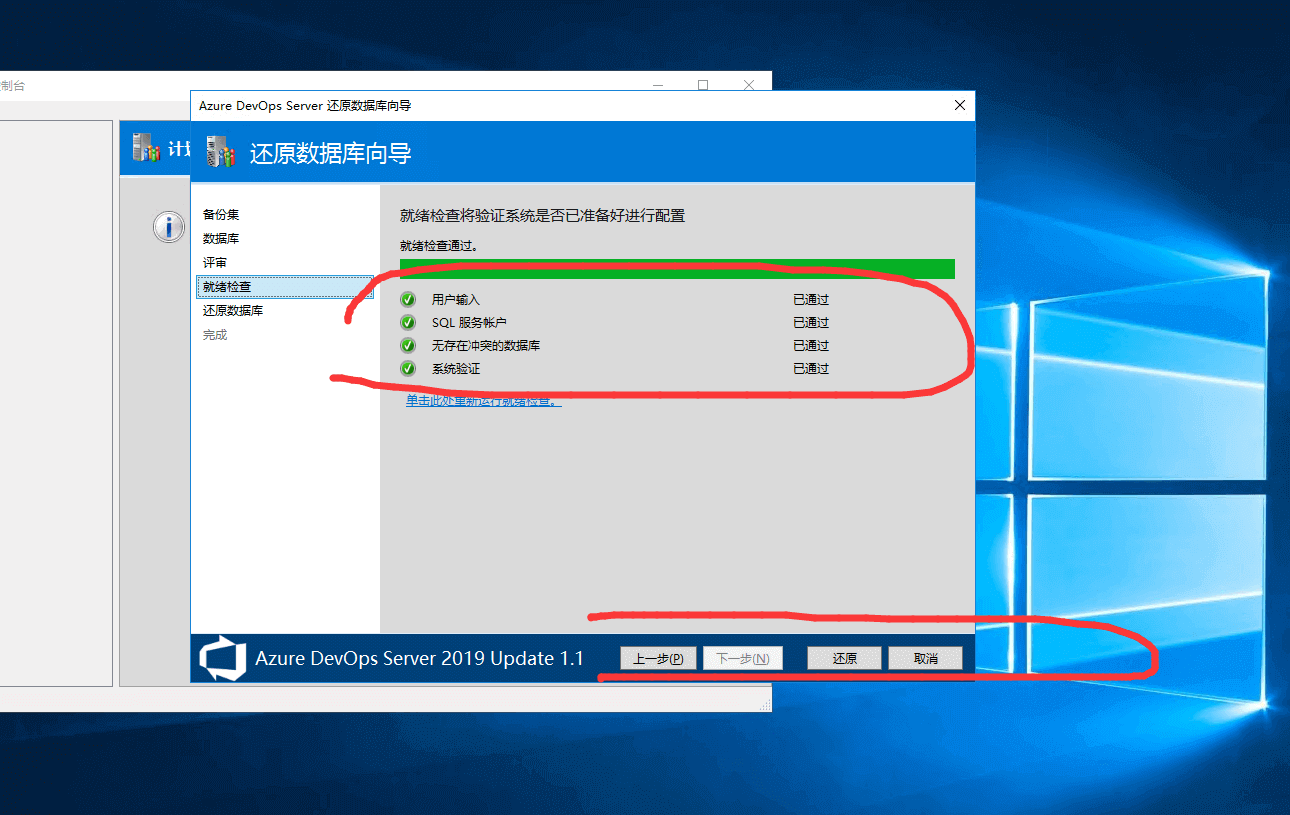Go to the 还原数据库 step in sidebar
Image resolution: width=1290 pixels, height=815 pixels.
[233, 310]
